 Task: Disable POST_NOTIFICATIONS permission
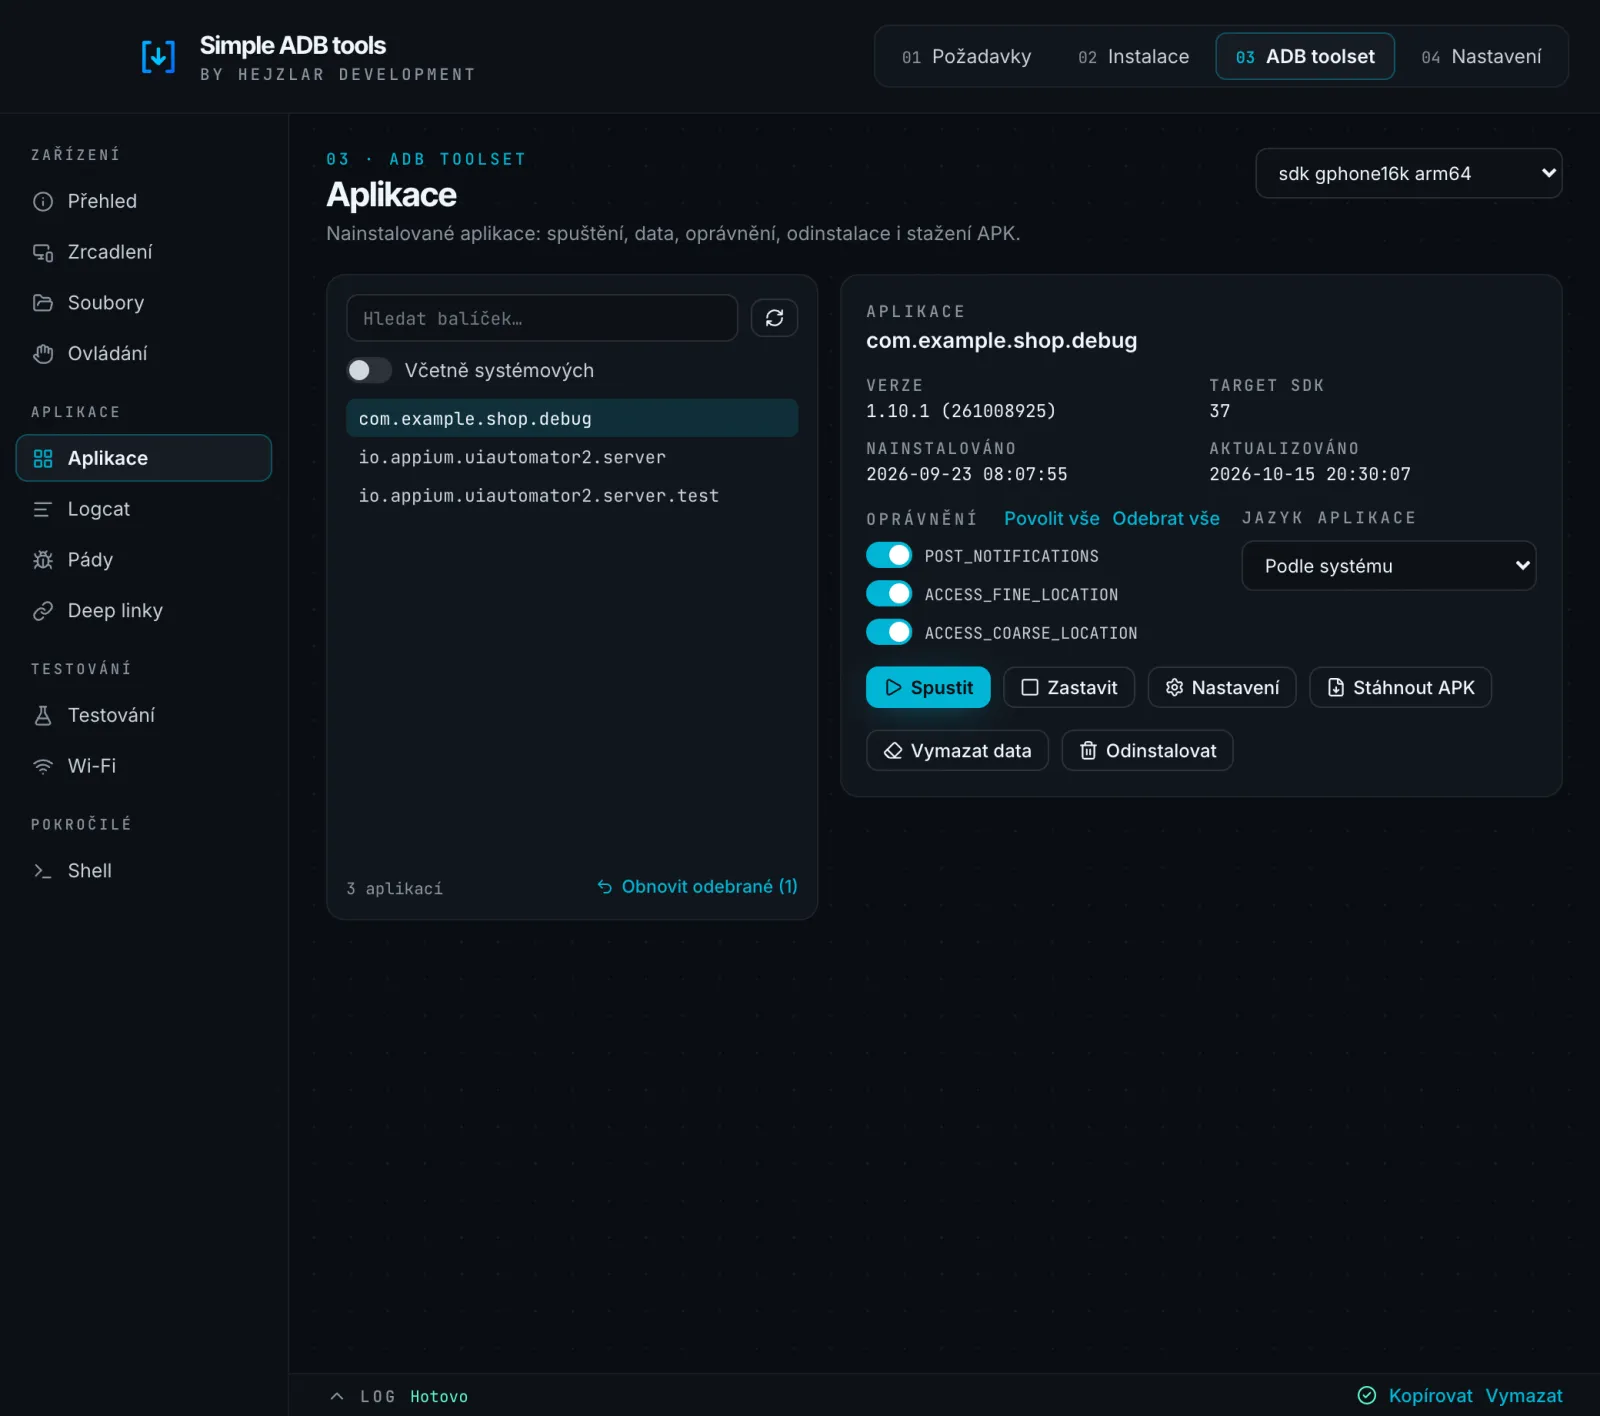(889, 555)
